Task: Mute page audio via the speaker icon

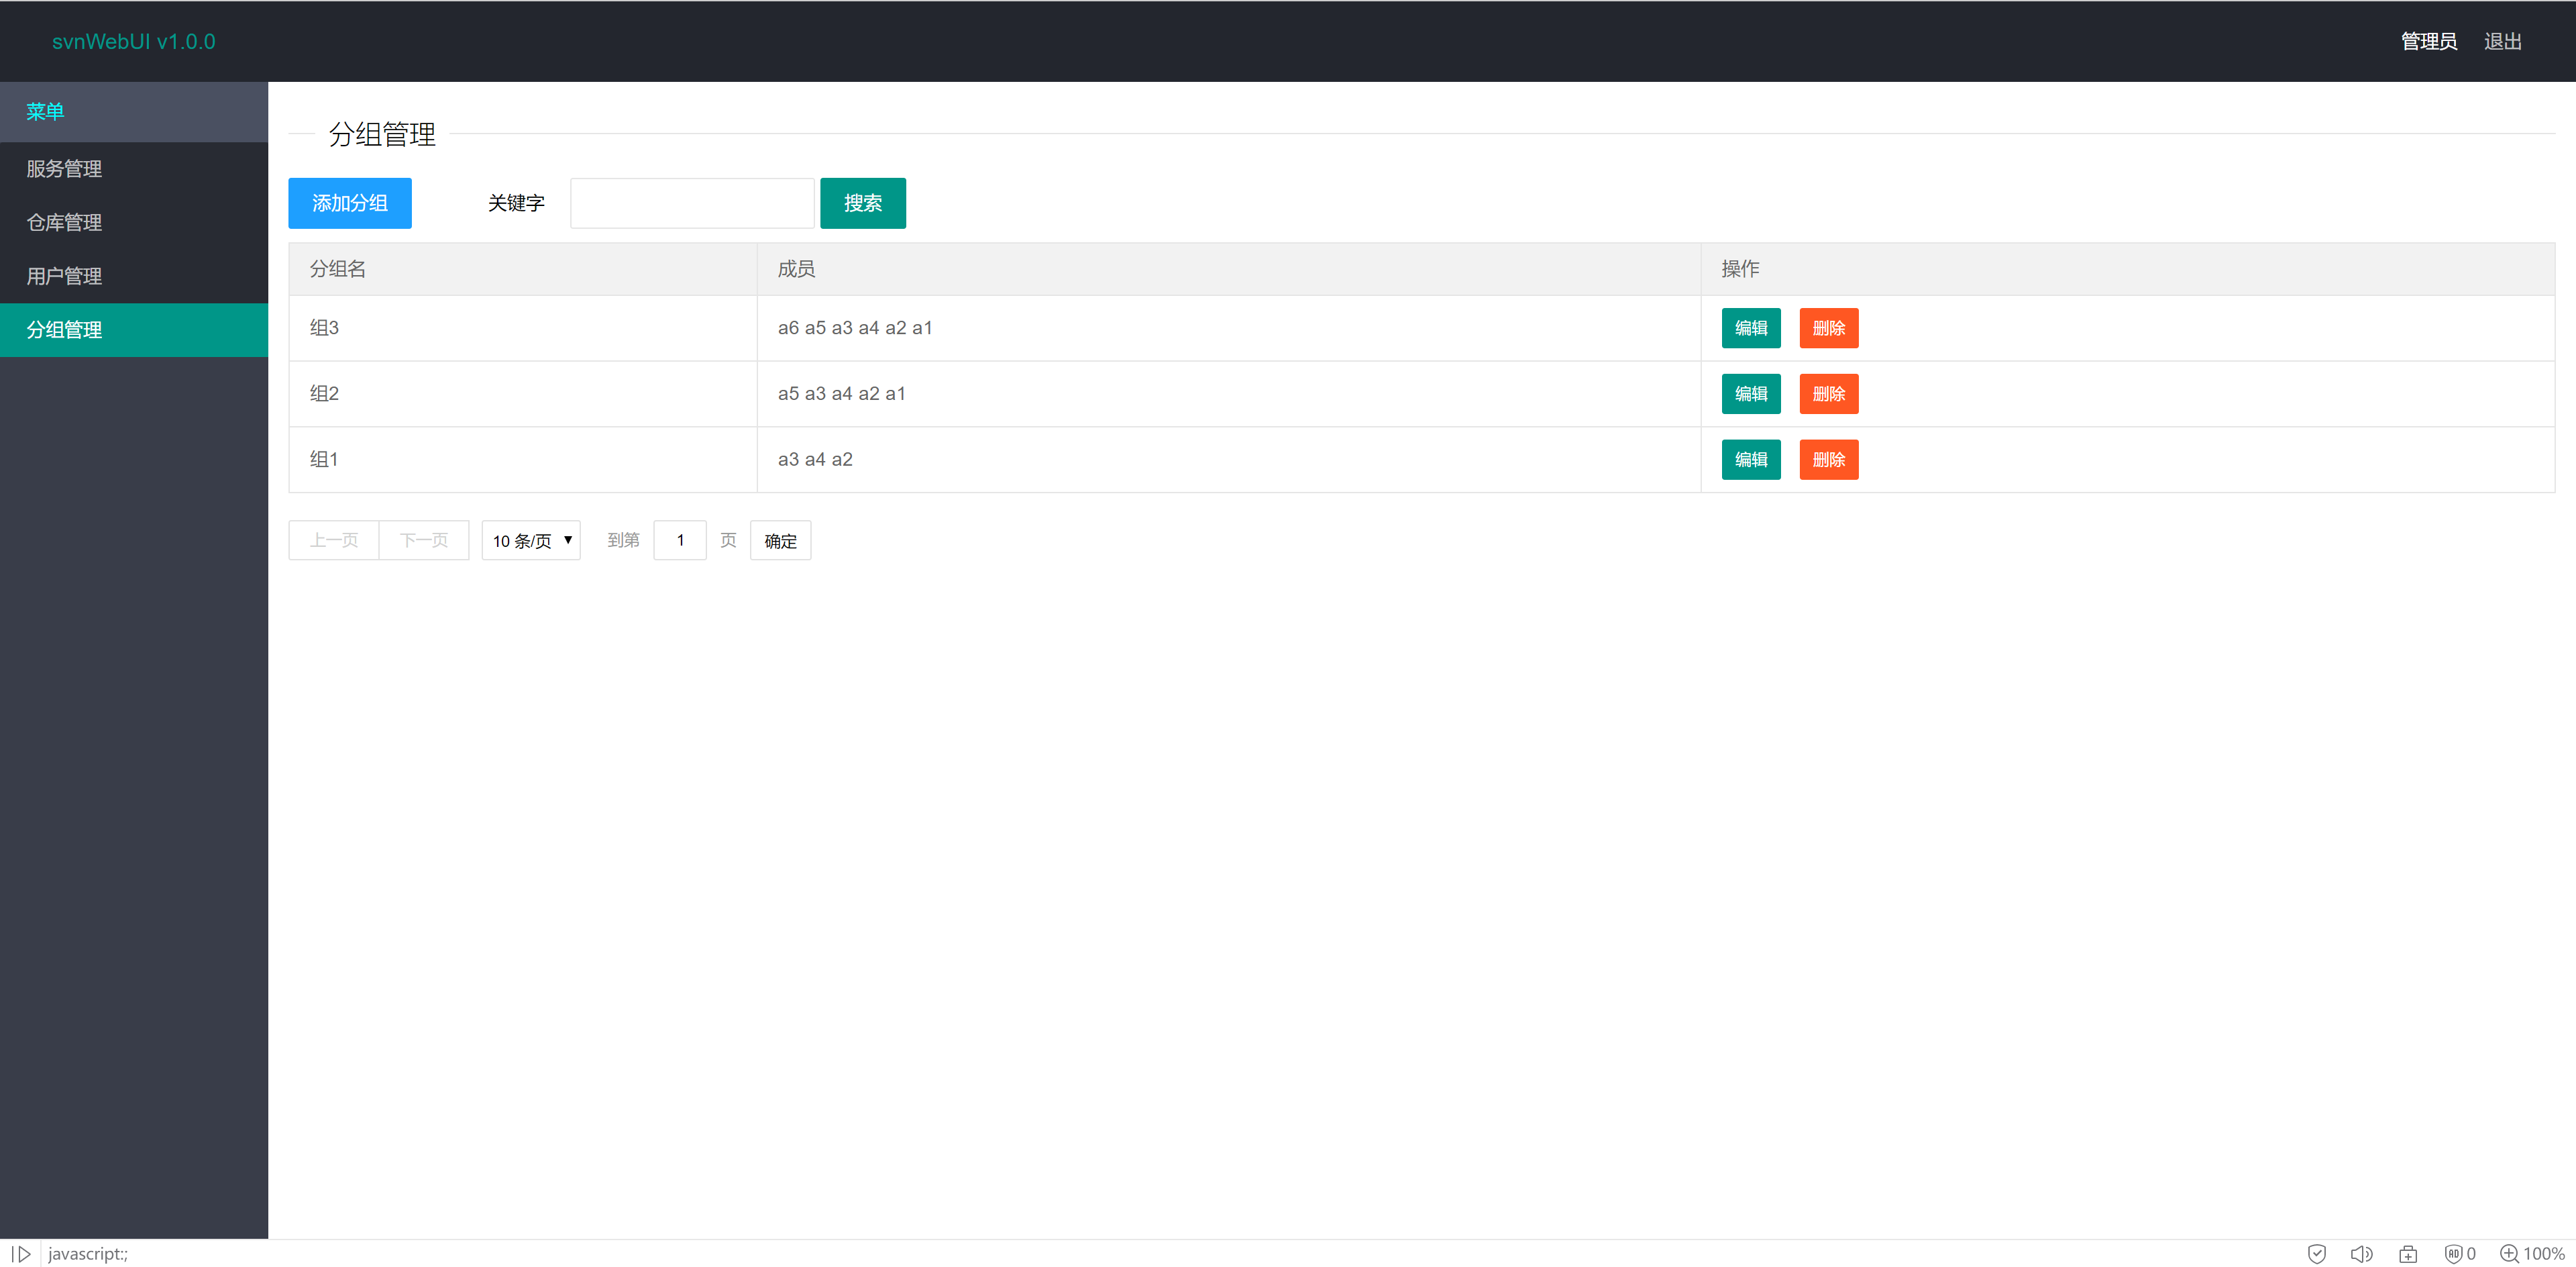Action: pyautogui.click(x=2363, y=1253)
